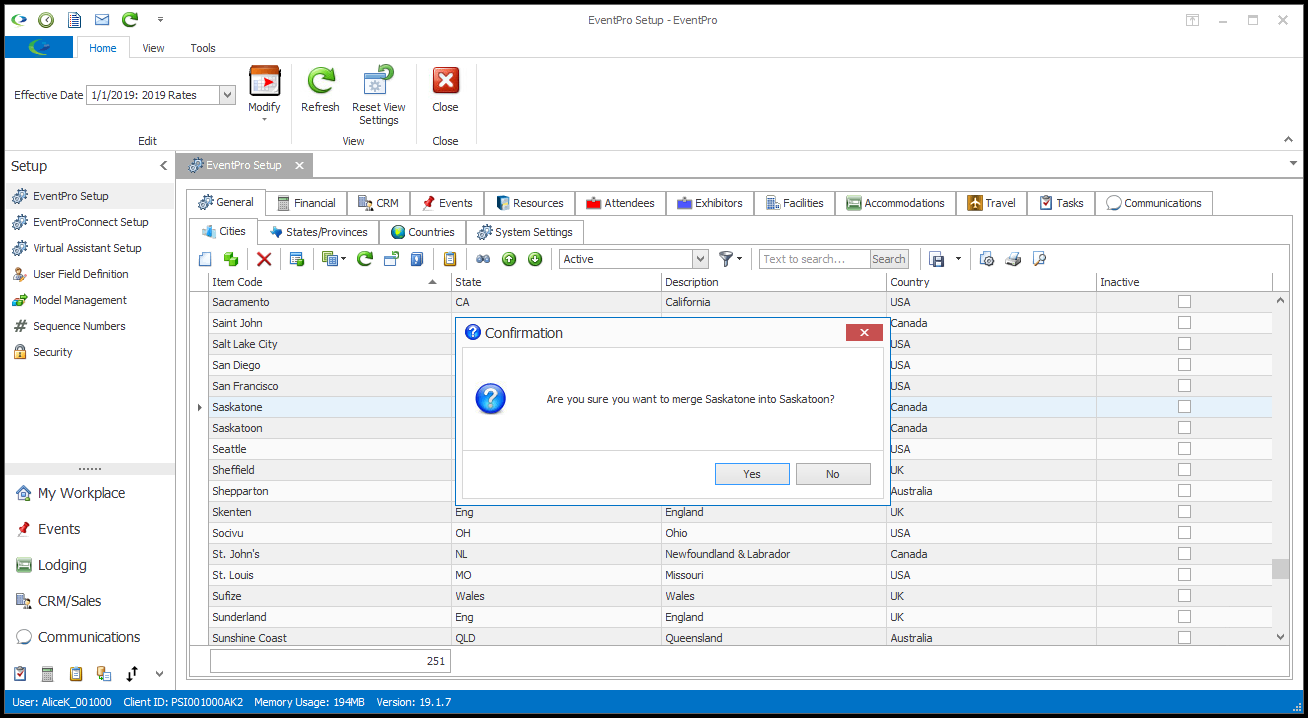Expand more sidebar options using the footer chevron
Image resolution: width=1308 pixels, height=718 pixels.
pos(159,674)
